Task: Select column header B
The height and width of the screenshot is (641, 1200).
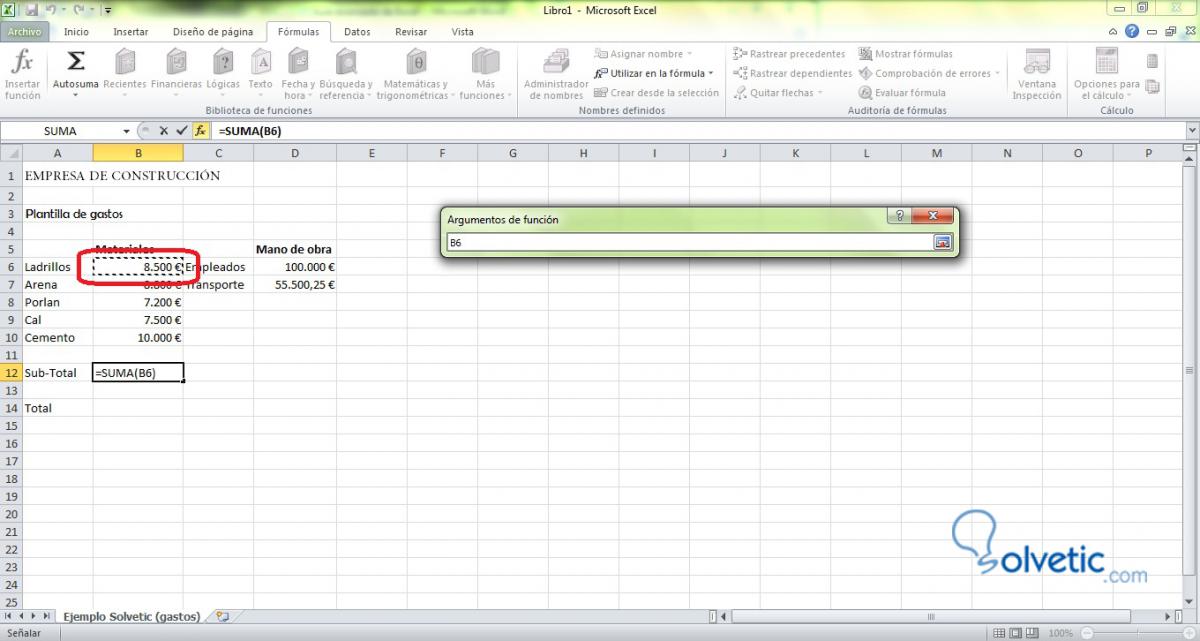Action: pyautogui.click(x=138, y=153)
